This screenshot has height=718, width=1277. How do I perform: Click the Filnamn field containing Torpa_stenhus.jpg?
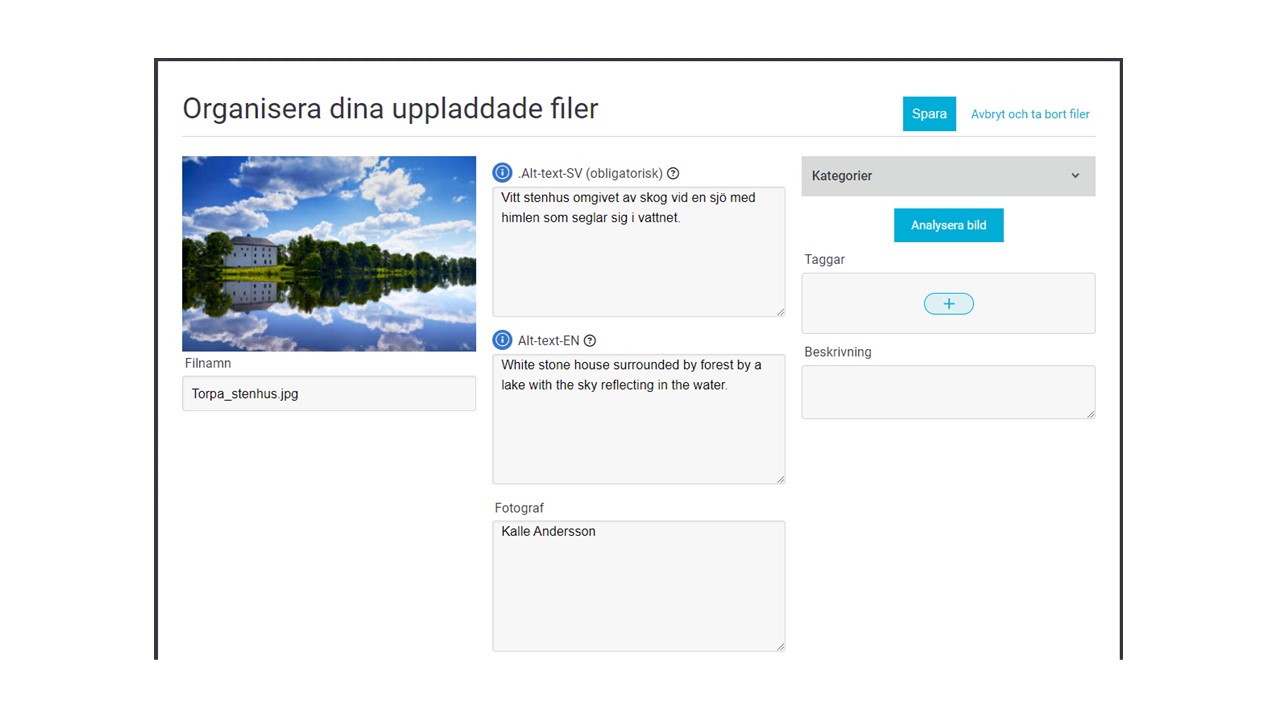click(x=329, y=394)
